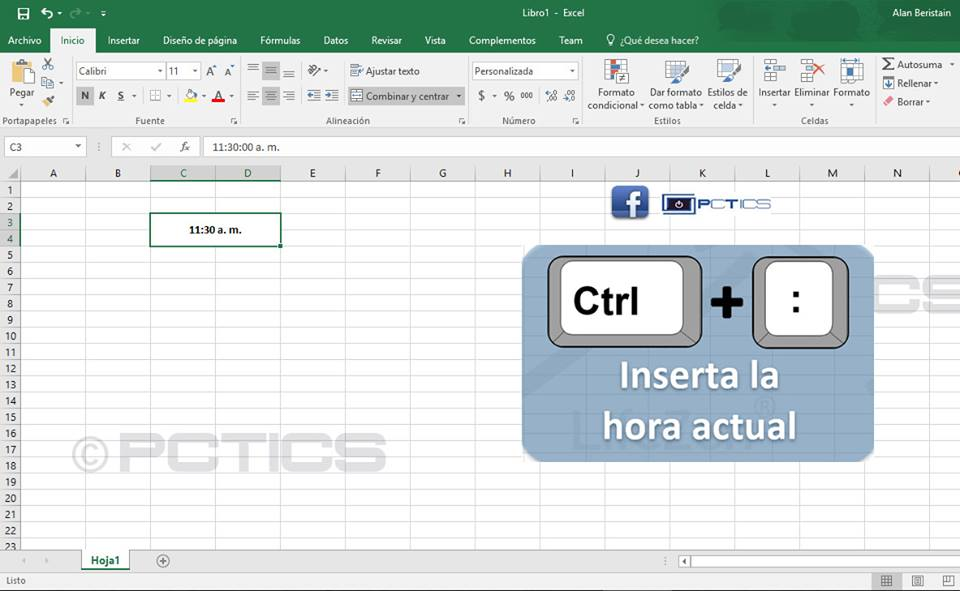Open the Calibri font name dropdown

[160, 71]
